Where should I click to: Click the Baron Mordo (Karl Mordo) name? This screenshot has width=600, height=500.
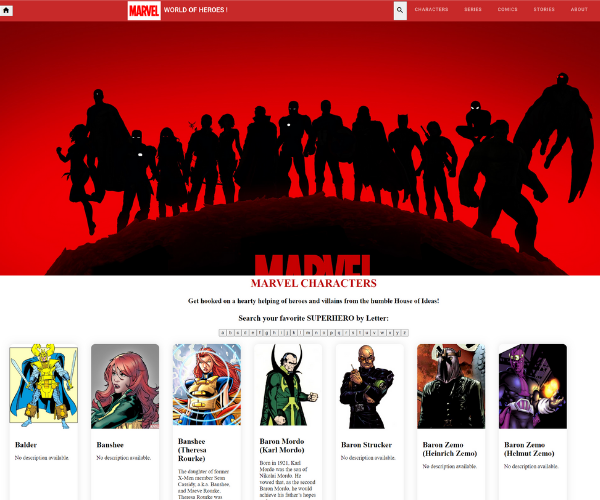[x=282, y=446]
